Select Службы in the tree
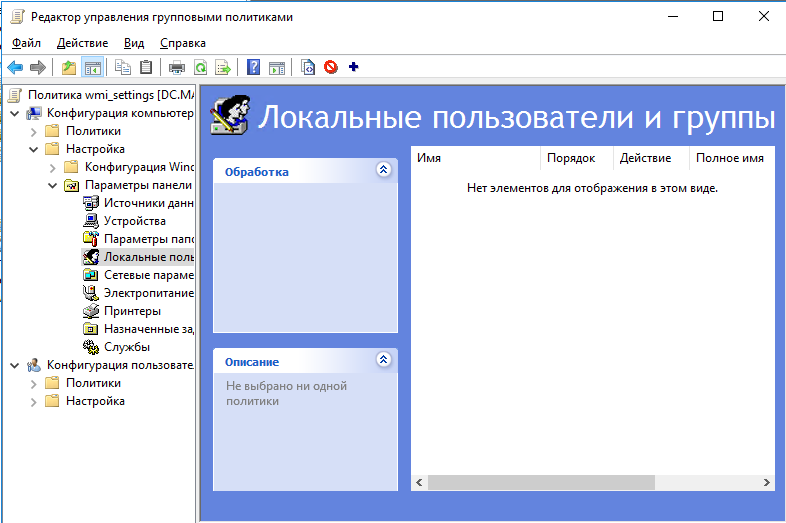Image resolution: width=786 pixels, height=523 pixels. point(127,347)
